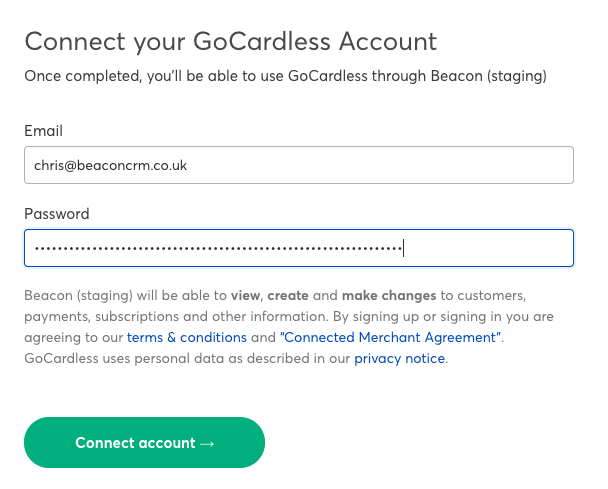Follow the privacy notice link

399,358
